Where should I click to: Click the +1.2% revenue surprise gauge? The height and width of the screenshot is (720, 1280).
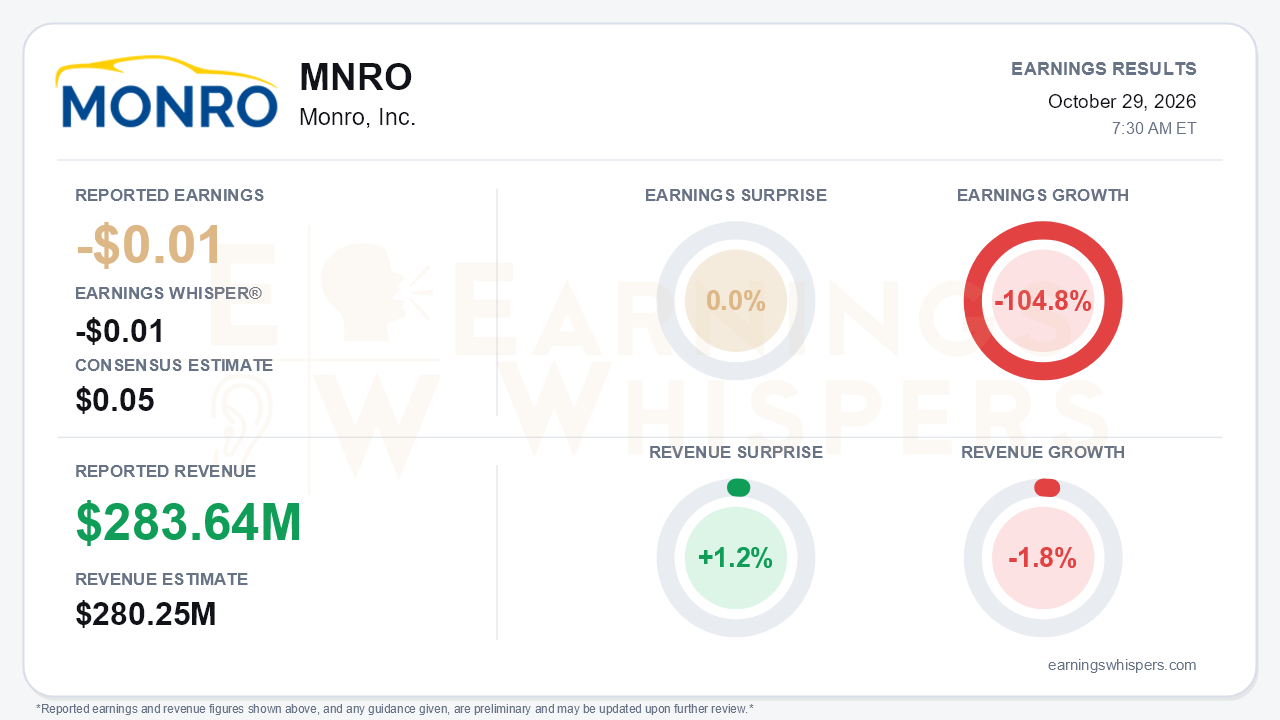tap(736, 558)
